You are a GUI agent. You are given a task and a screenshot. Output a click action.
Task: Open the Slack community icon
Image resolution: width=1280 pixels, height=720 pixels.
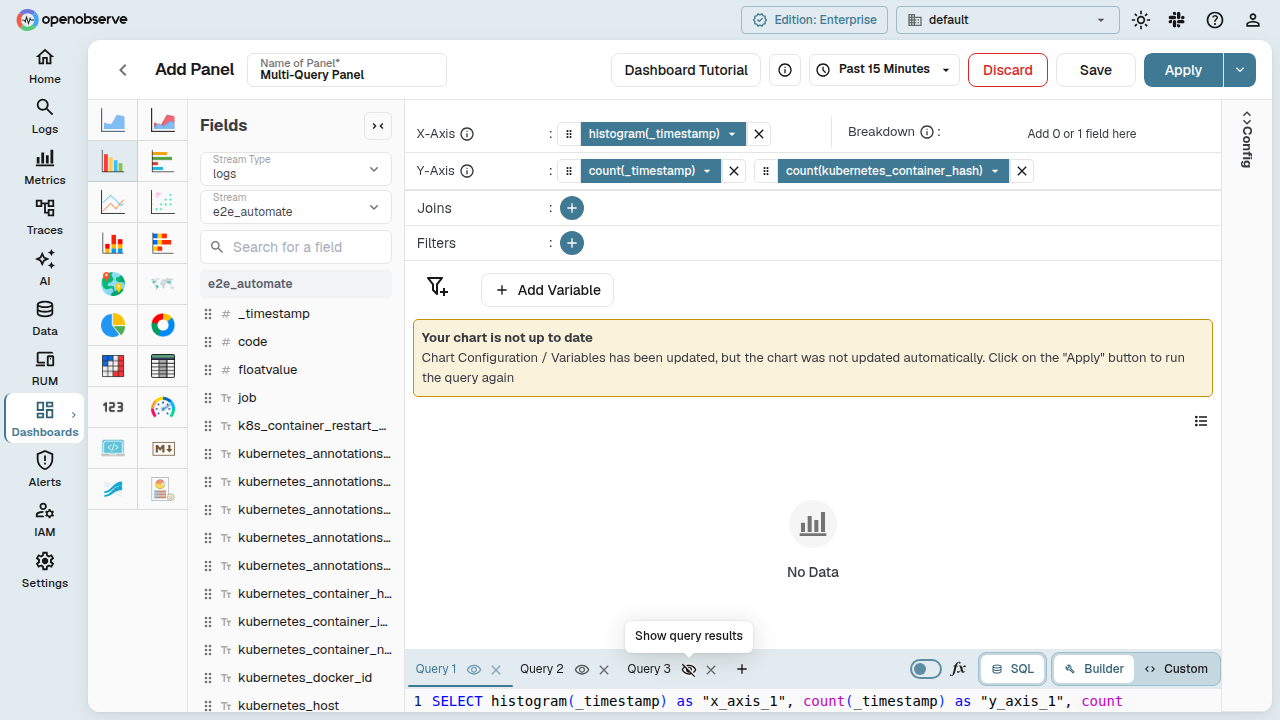click(1177, 20)
